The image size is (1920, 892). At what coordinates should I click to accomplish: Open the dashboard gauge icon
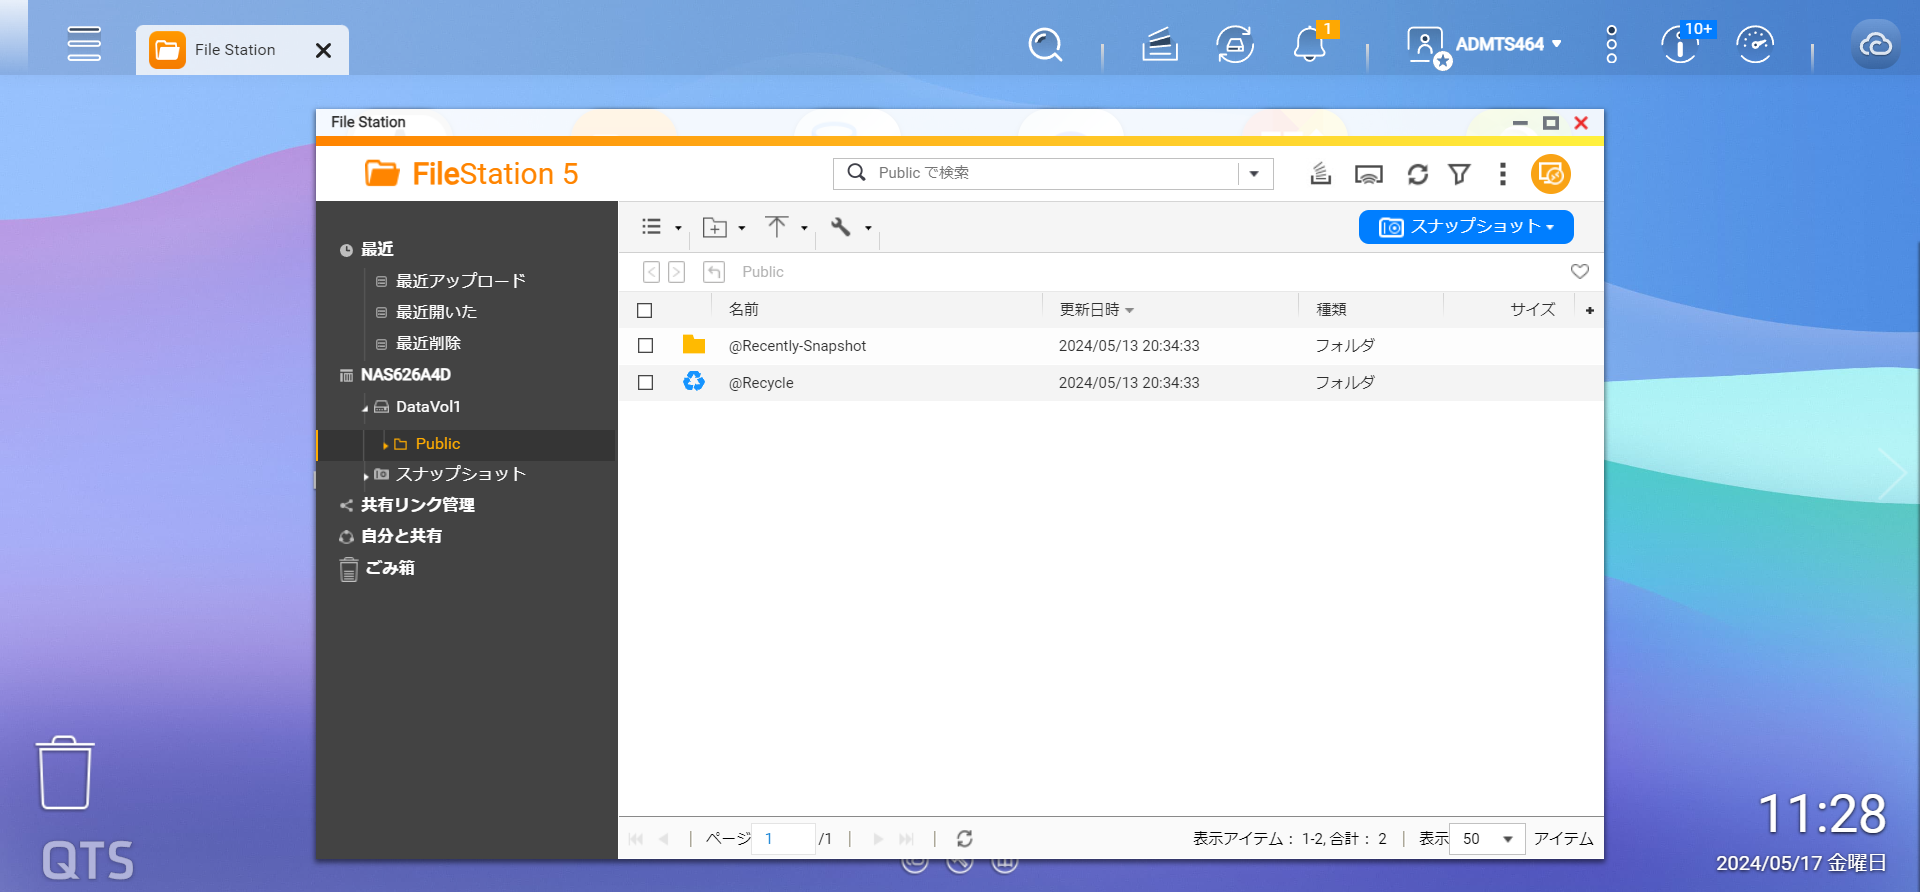point(1755,45)
